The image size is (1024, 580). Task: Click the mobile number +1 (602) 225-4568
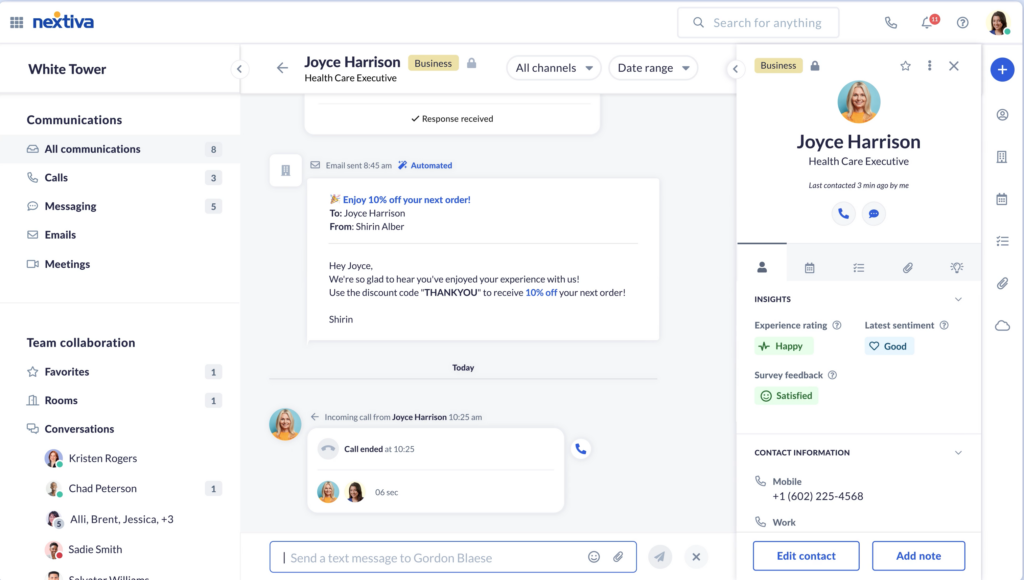tap(818, 496)
